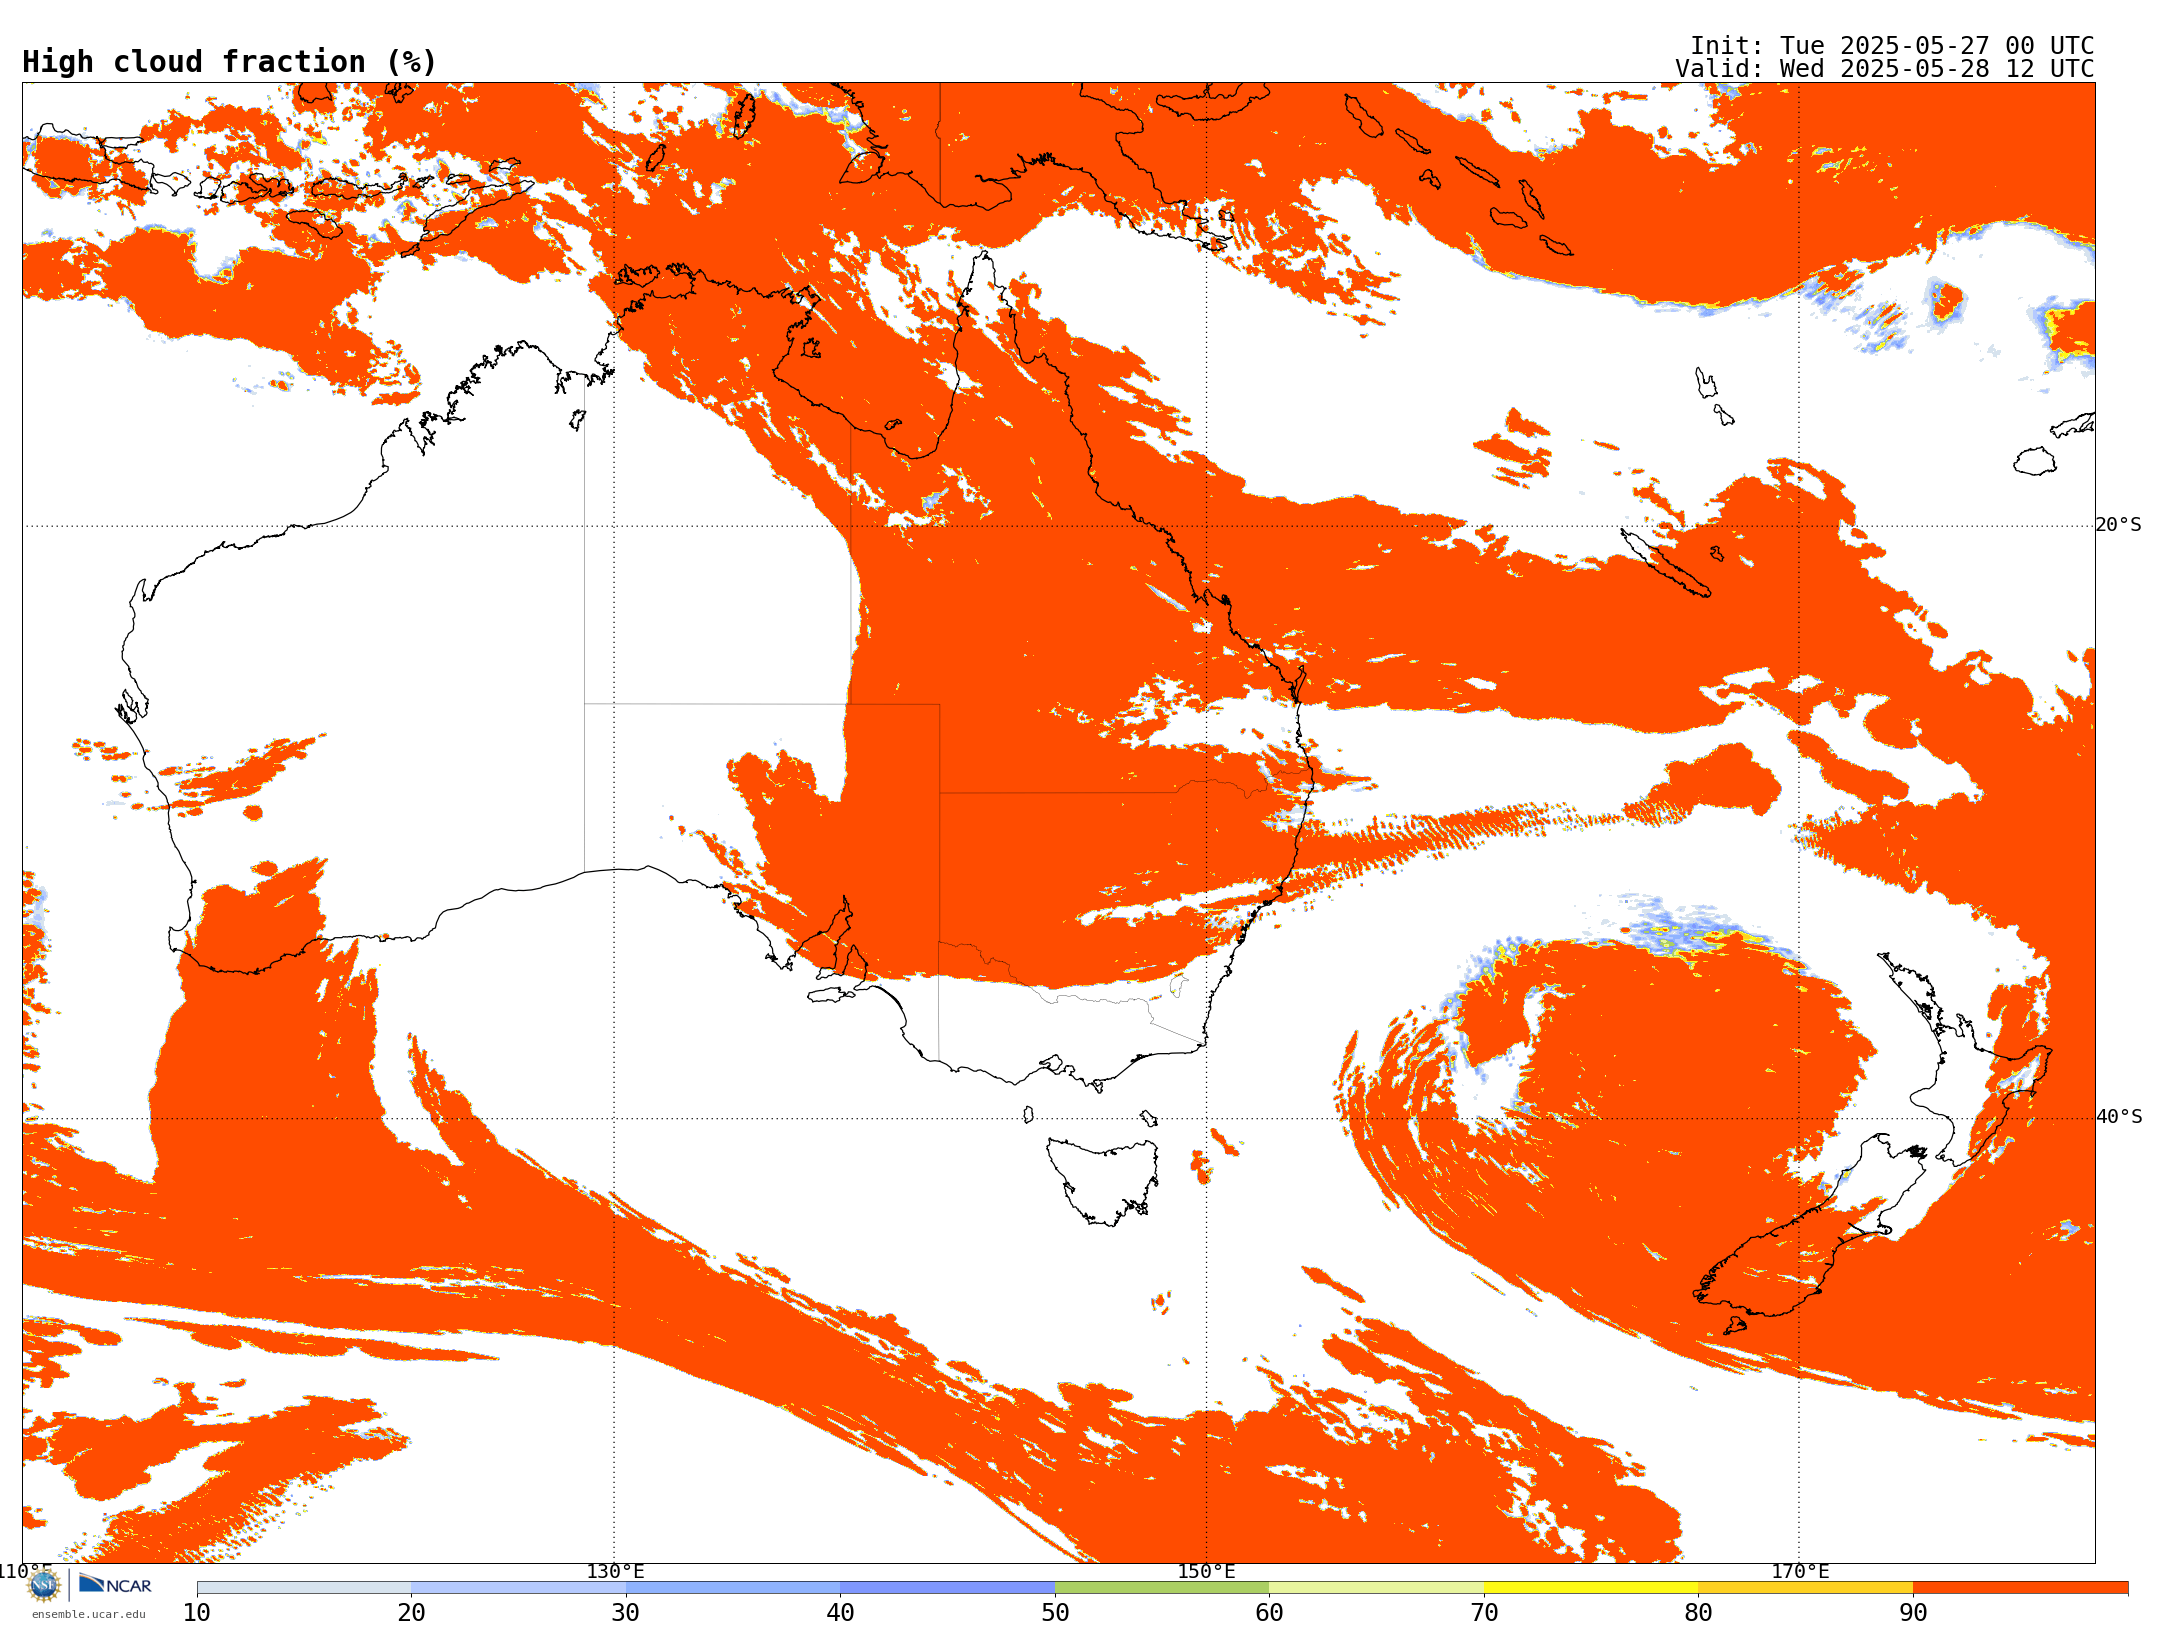Click the above-90% orange-red colorbar segment
The width and height of the screenshot is (2160, 1626).
pyautogui.click(x=2020, y=1588)
